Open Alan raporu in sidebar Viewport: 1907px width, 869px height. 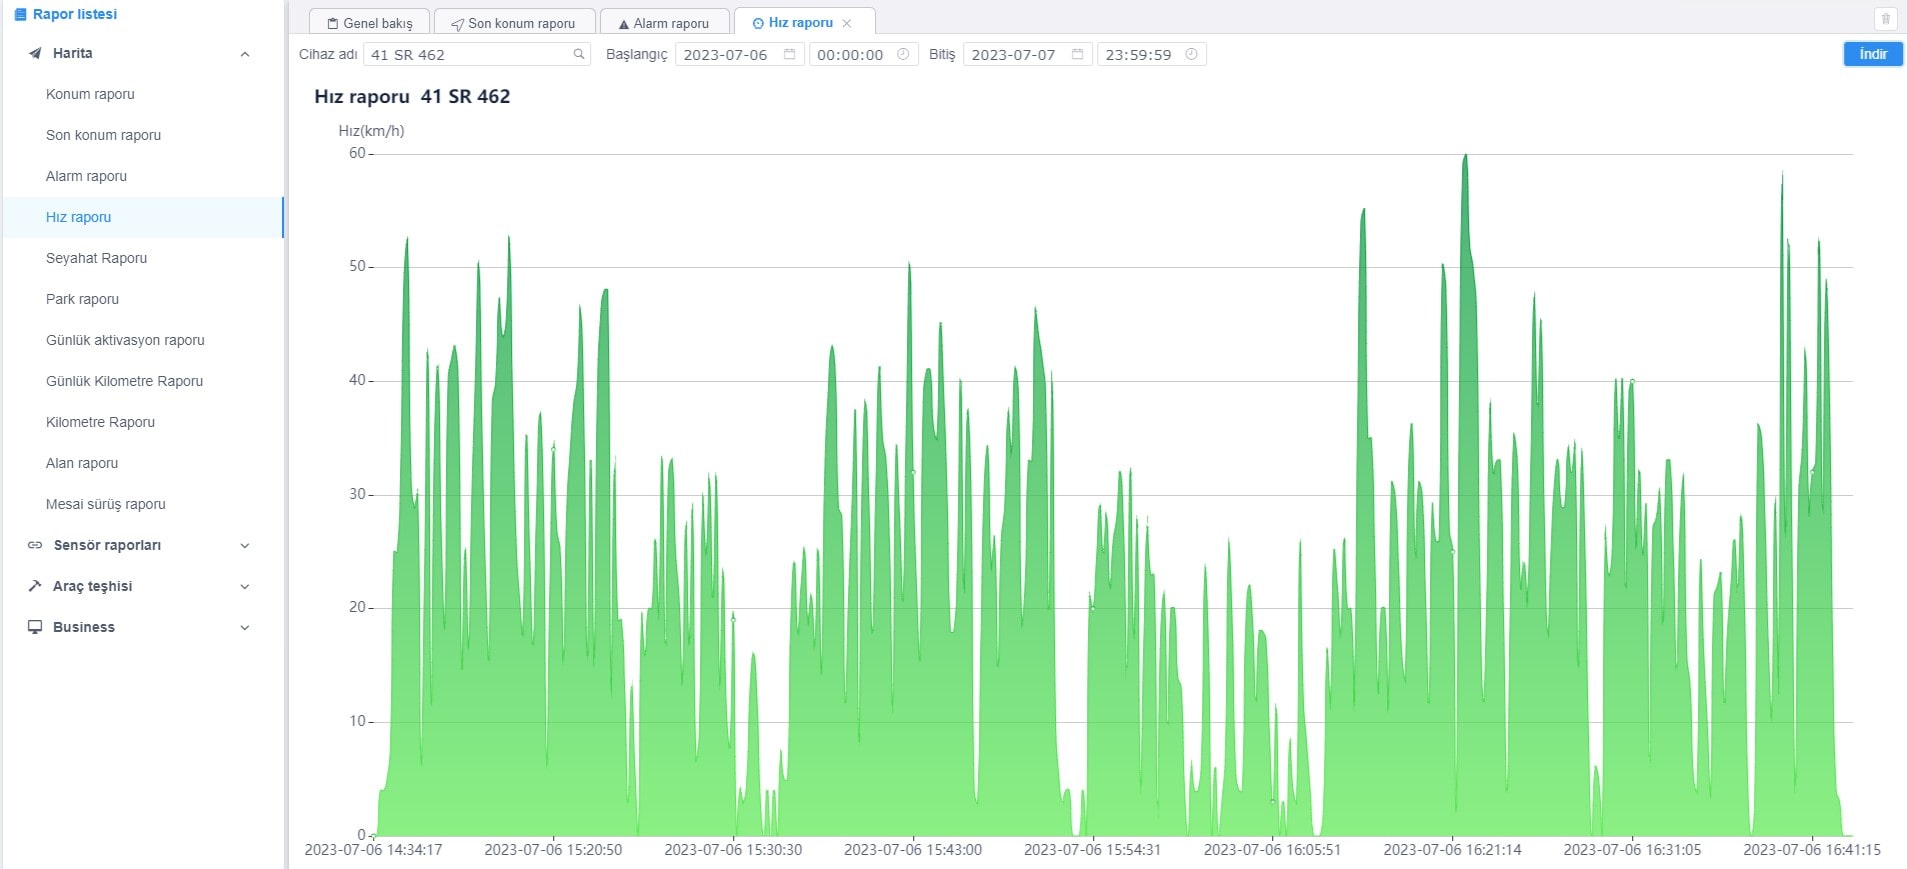click(x=82, y=463)
